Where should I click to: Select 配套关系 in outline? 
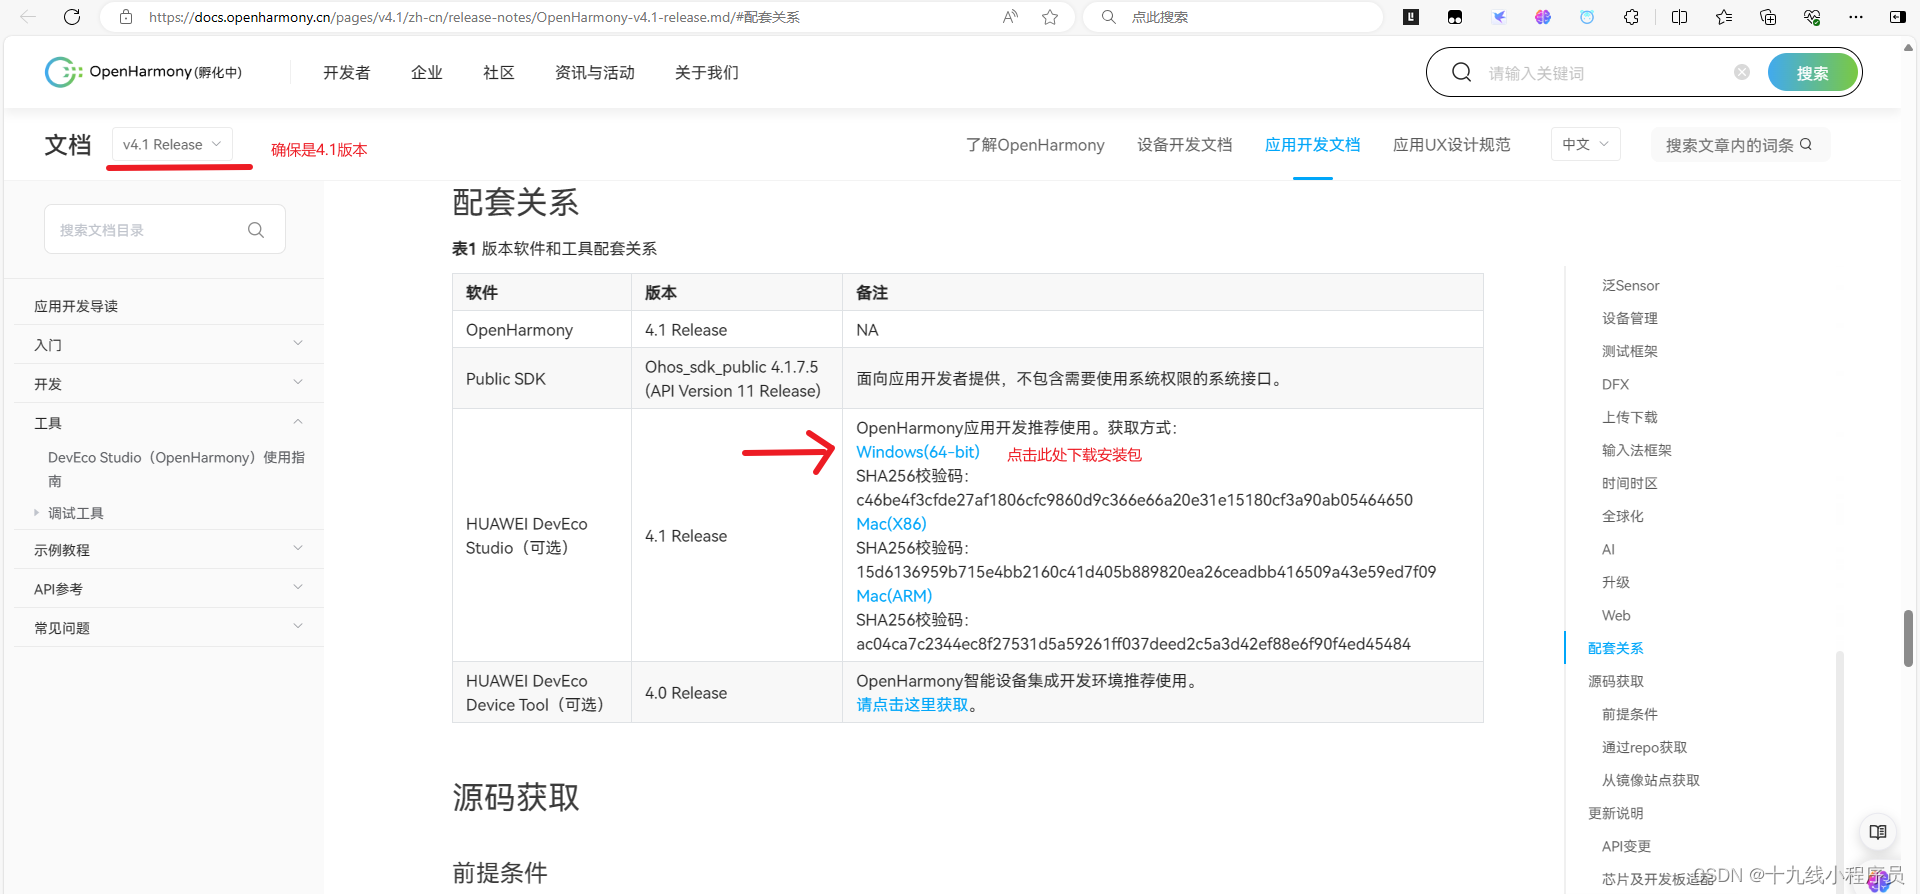pyautogui.click(x=1616, y=648)
